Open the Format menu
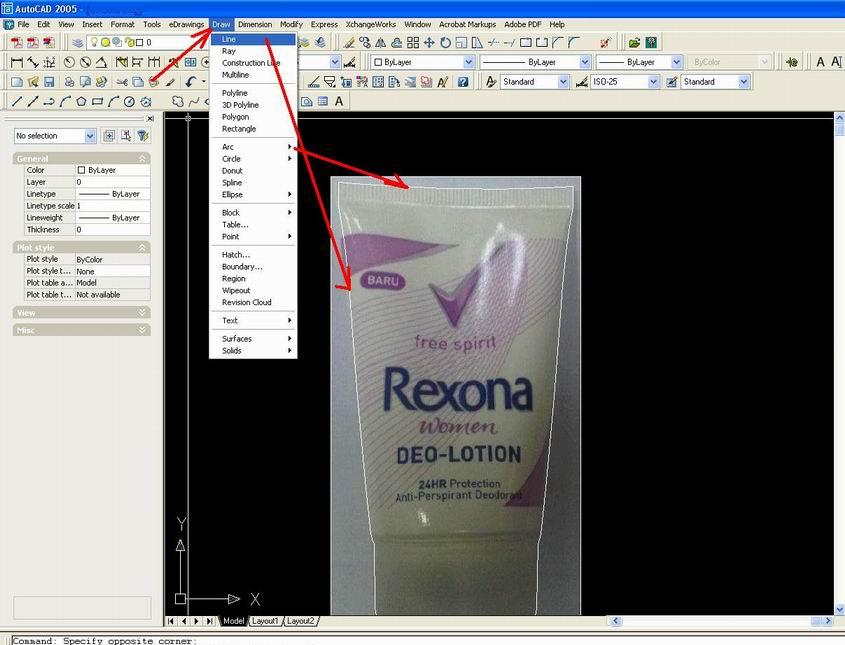The image size is (845, 645). click(122, 24)
